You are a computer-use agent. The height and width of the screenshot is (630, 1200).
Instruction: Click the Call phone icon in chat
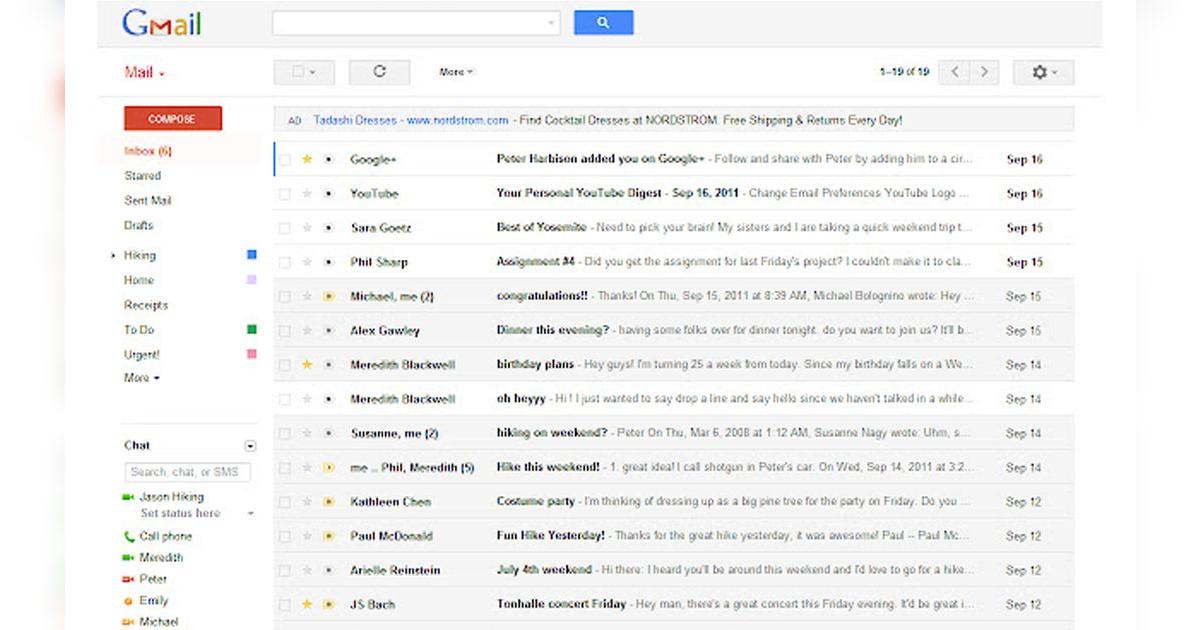[128, 536]
